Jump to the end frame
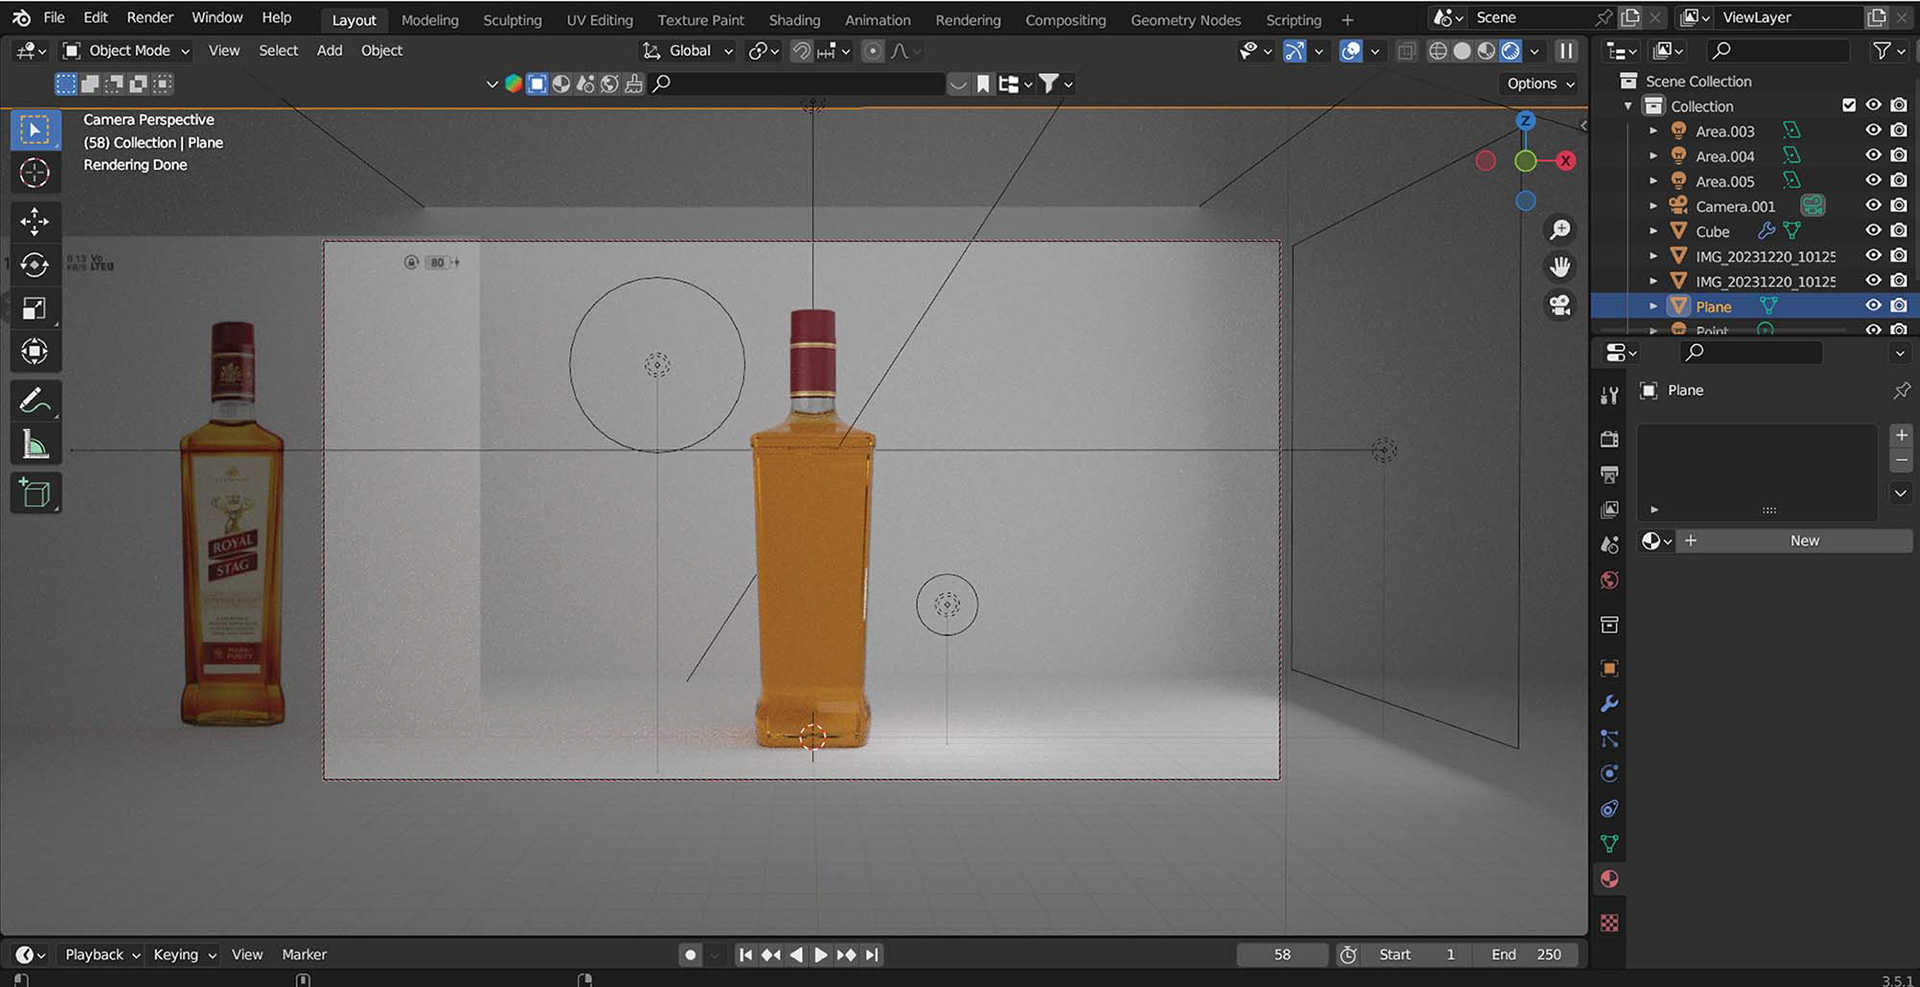The height and width of the screenshot is (987, 1920). pyautogui.click(x=872, y=955)
